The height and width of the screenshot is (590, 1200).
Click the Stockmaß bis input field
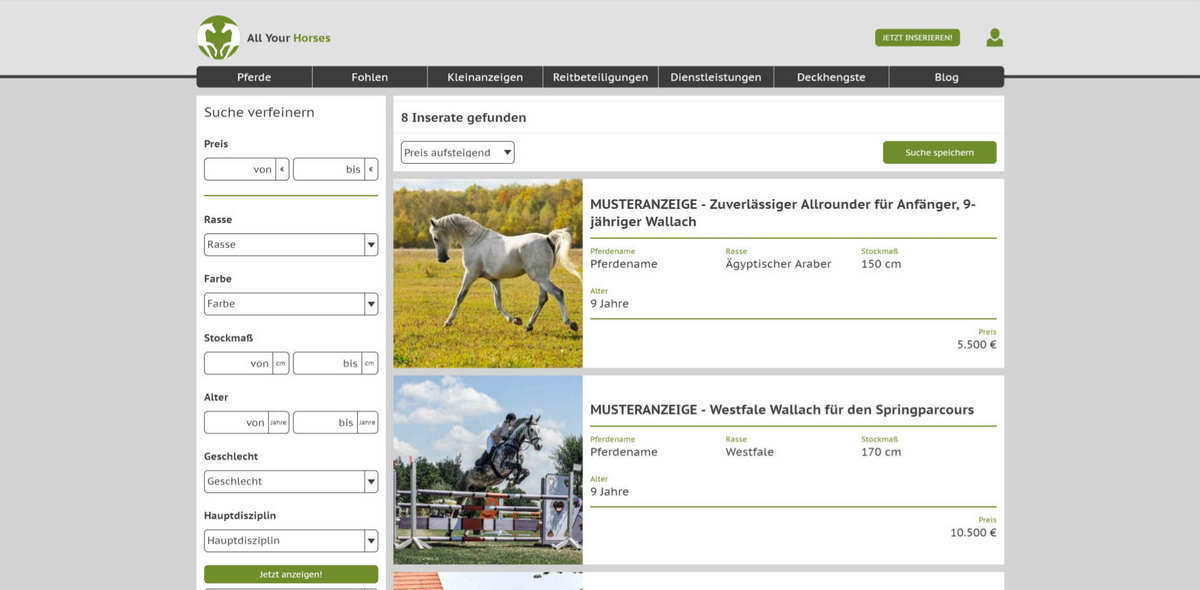pos(327,364)
